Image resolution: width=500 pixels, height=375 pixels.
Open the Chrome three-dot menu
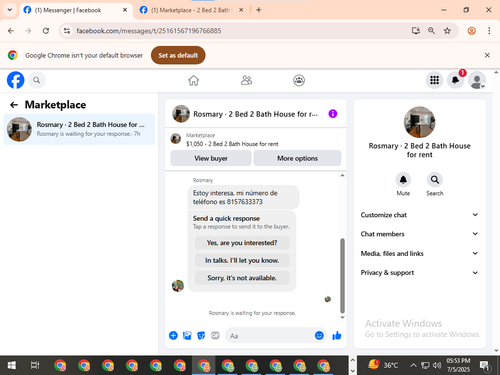pyautogui.click(x=489, y=31)
